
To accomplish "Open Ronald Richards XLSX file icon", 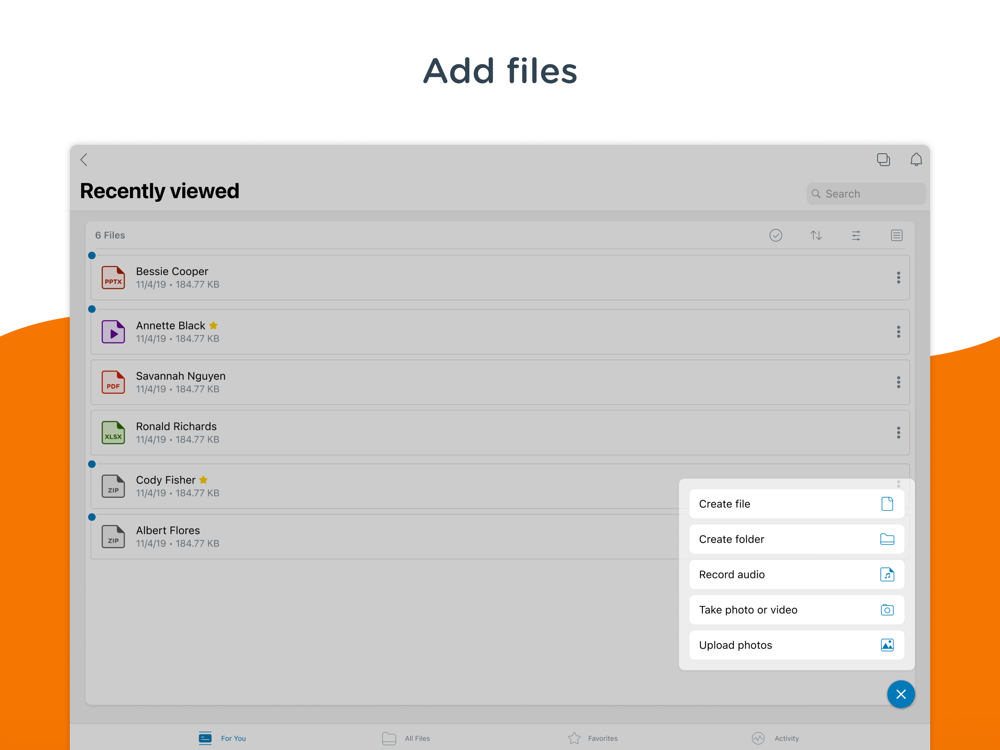I will point(113,432).
